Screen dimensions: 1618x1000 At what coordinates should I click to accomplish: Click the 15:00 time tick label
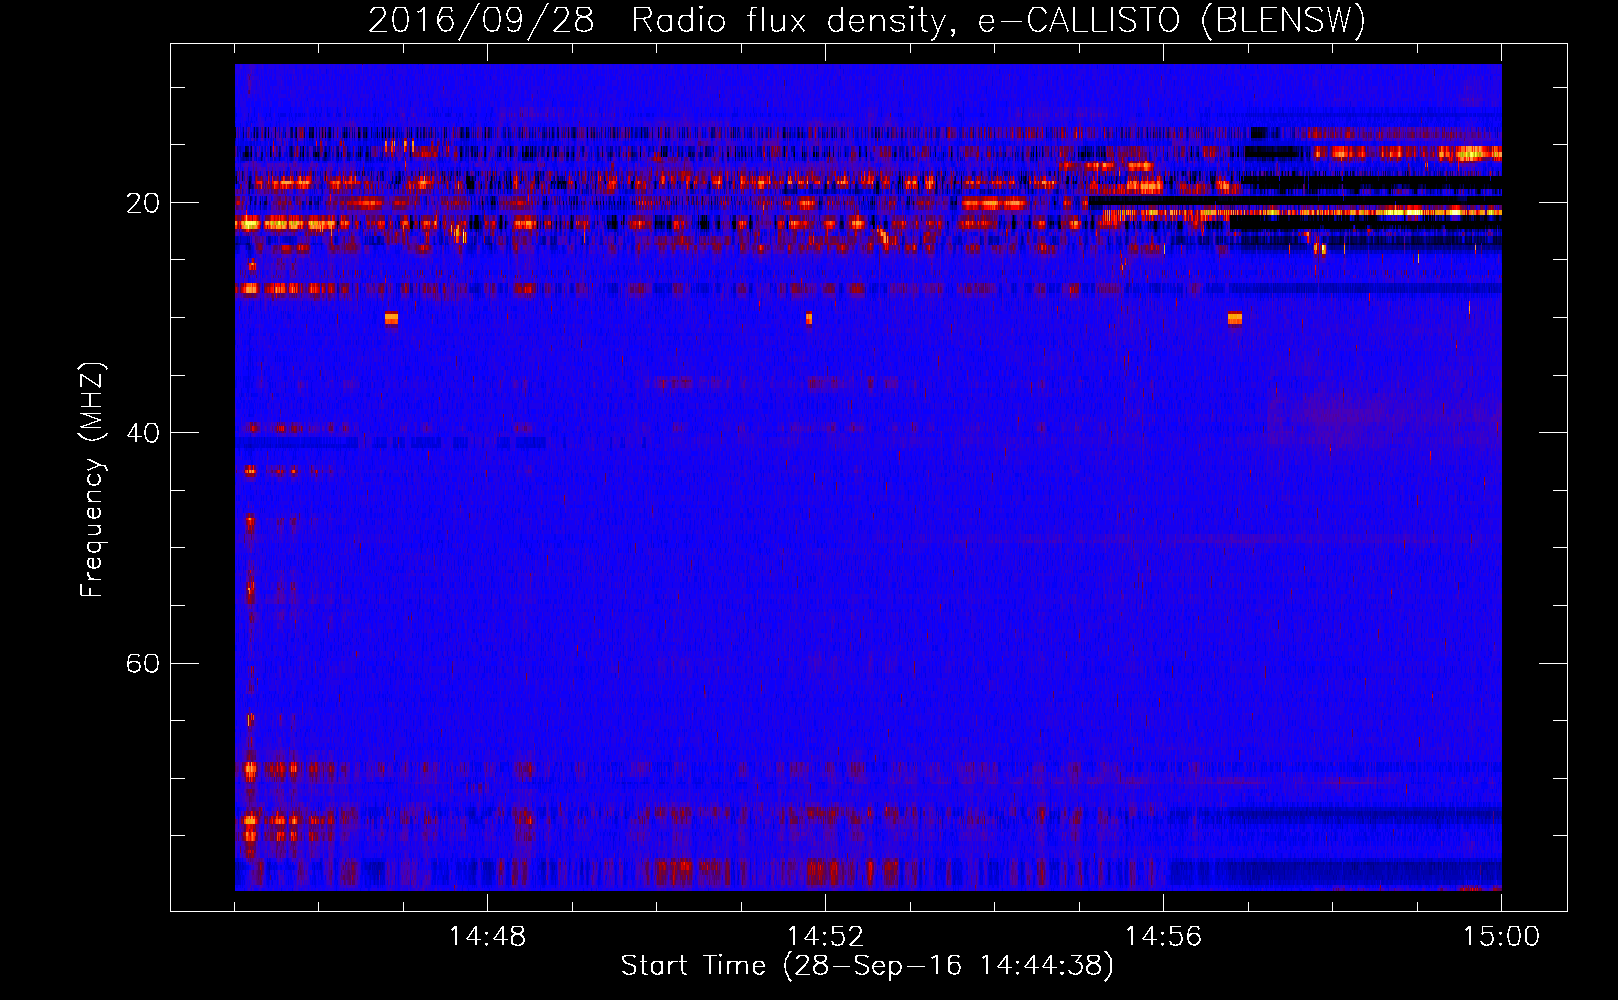pyautogui.click(x=1501, y=937)
